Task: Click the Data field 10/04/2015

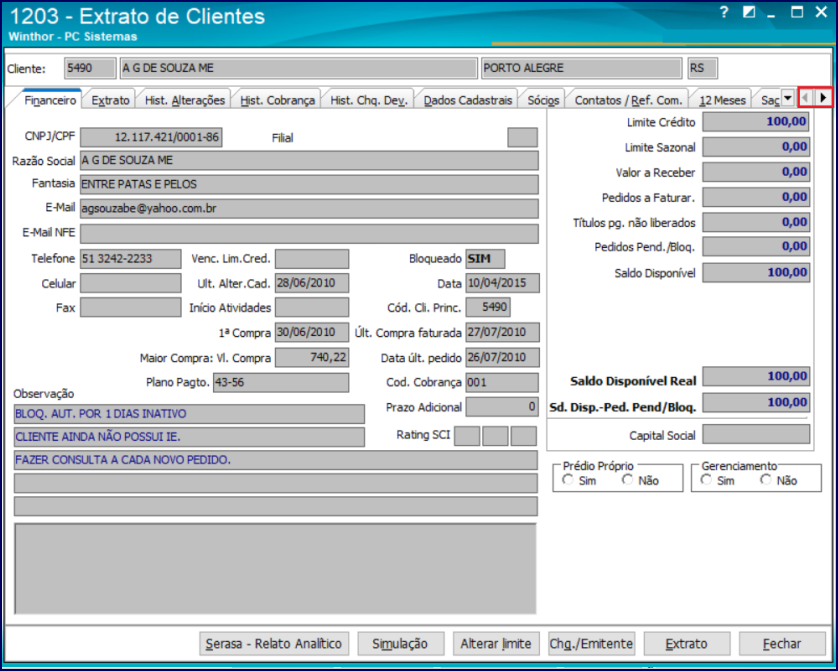Action: click(x=502, y=283)
